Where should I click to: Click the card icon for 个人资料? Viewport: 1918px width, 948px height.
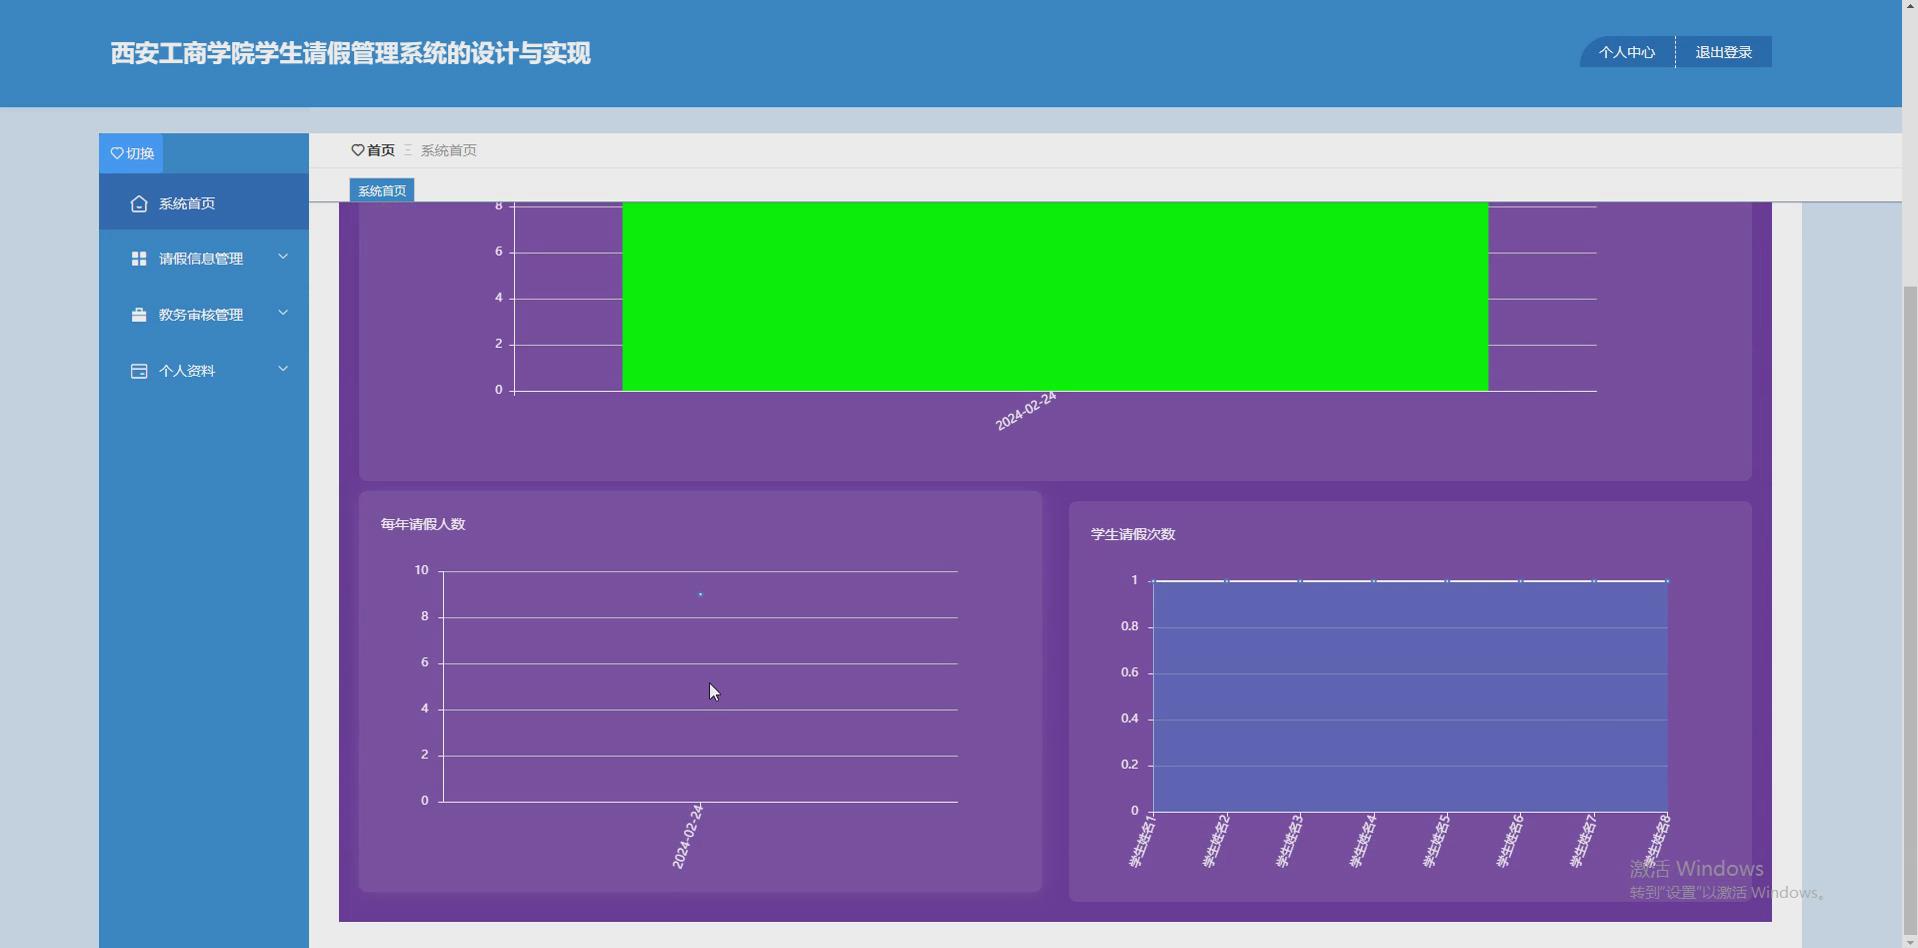pyautogui.click(x=139, y=370)
